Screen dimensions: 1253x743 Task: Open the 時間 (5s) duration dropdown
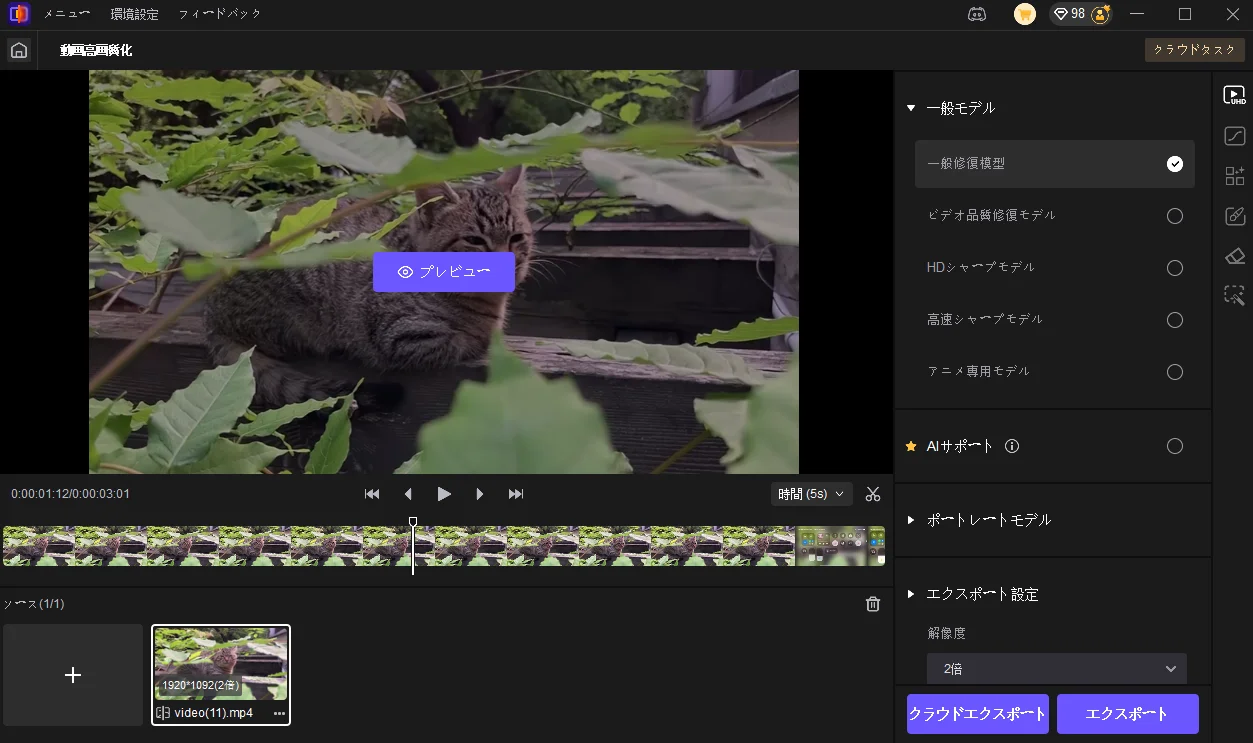pos(811,494)
